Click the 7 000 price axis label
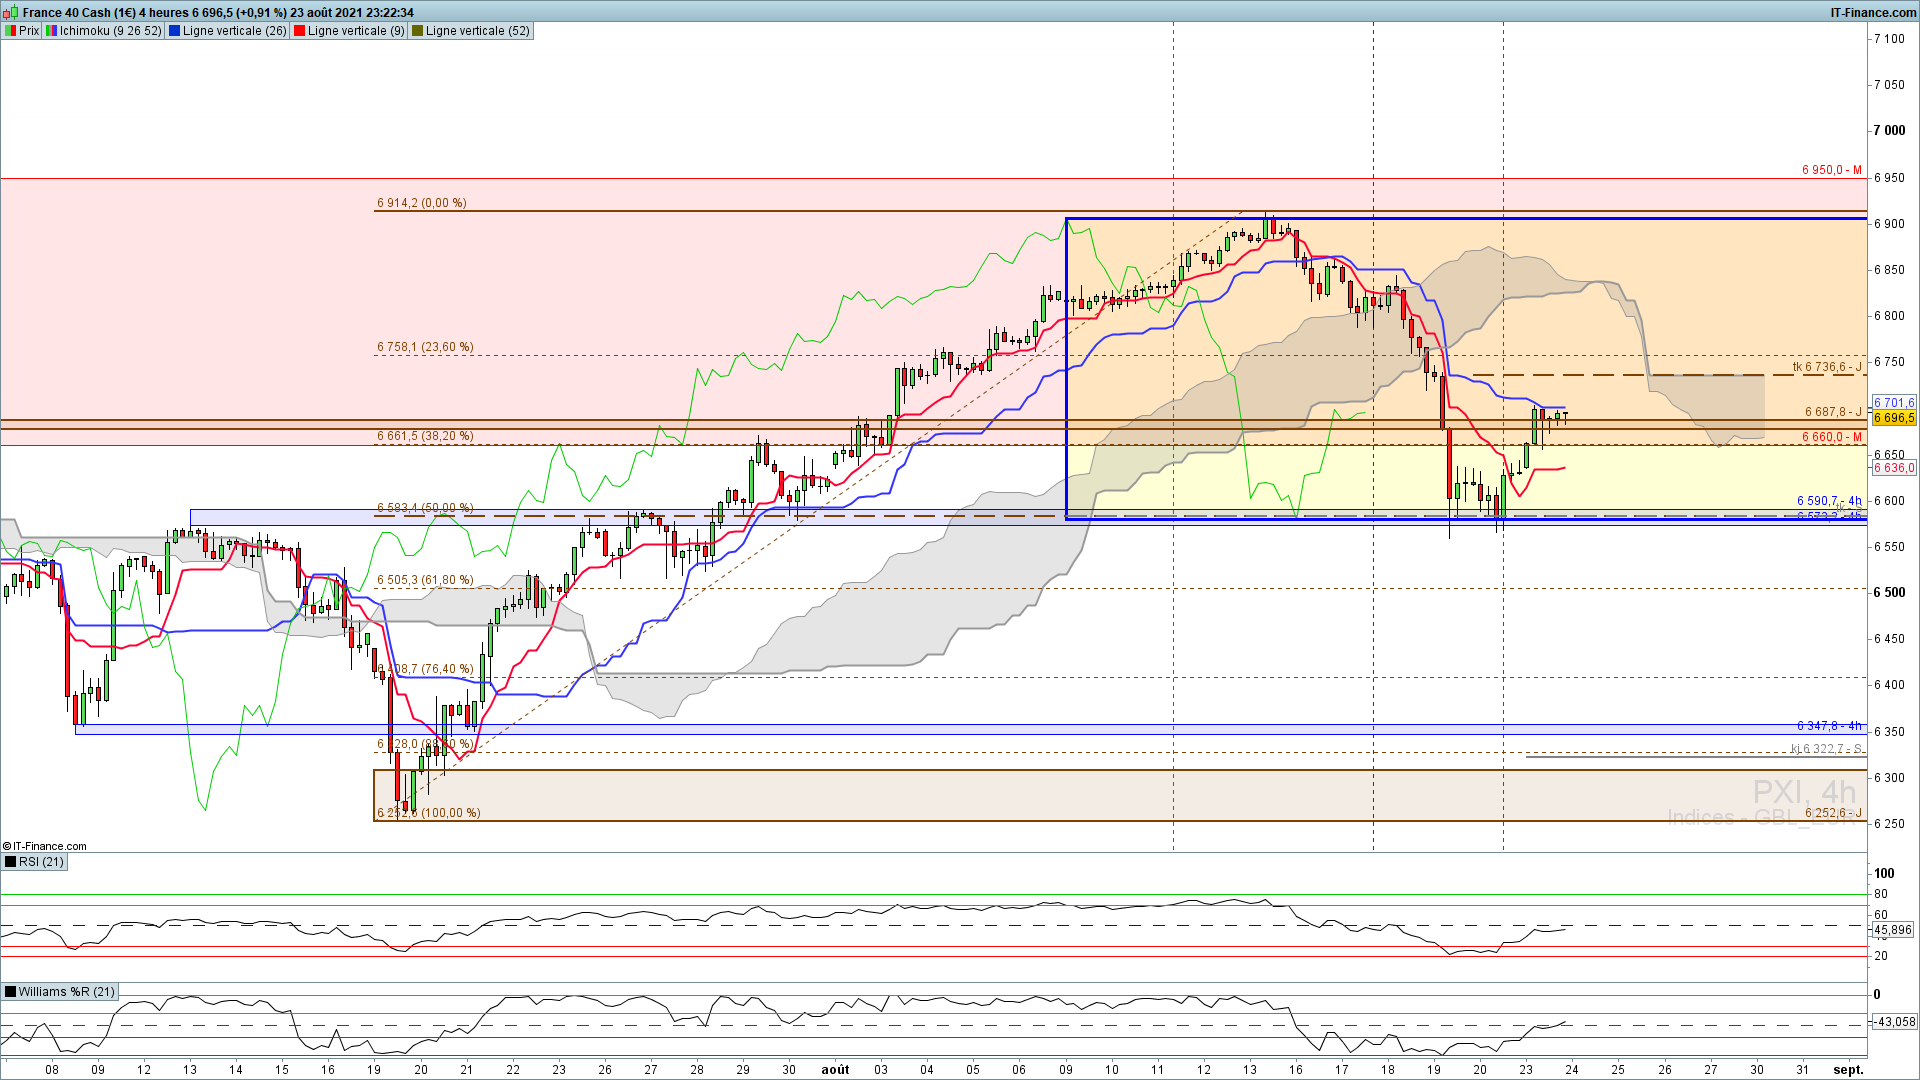1920x1080 pixels. [x=1889, y=131]
